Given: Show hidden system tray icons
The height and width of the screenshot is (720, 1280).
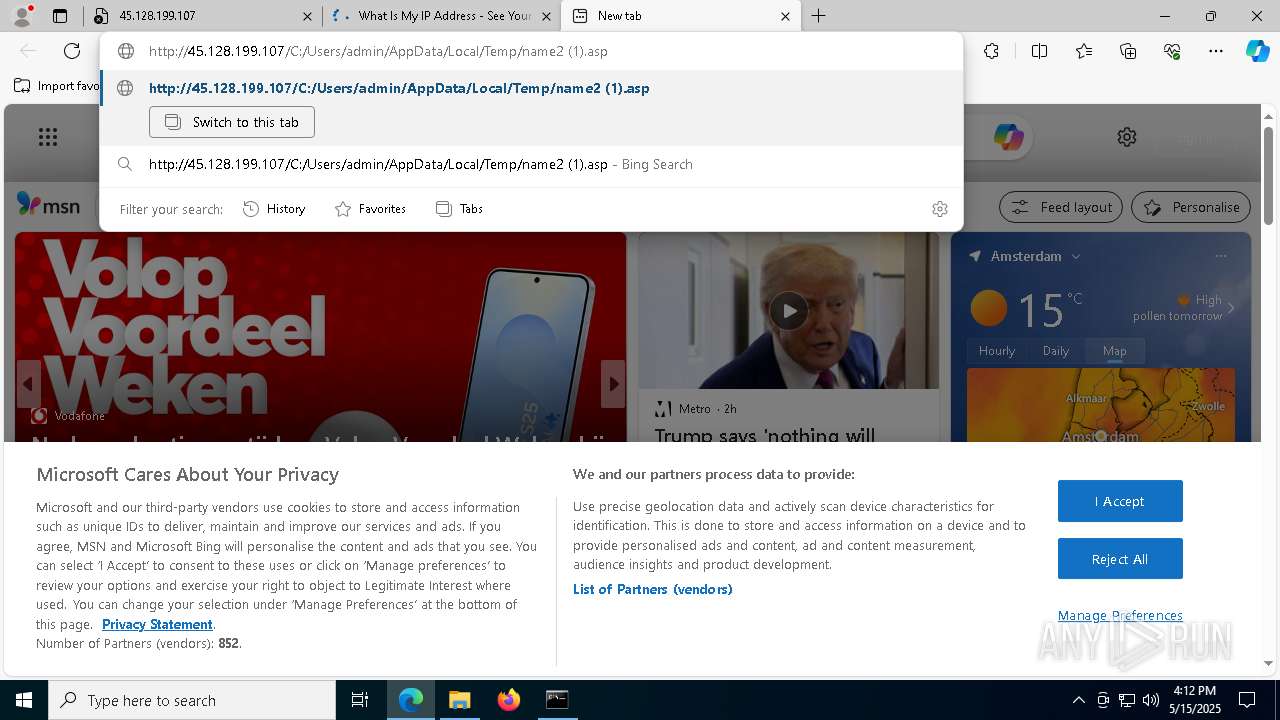Looking at the screenshot, I should (x=1078, y=700).
